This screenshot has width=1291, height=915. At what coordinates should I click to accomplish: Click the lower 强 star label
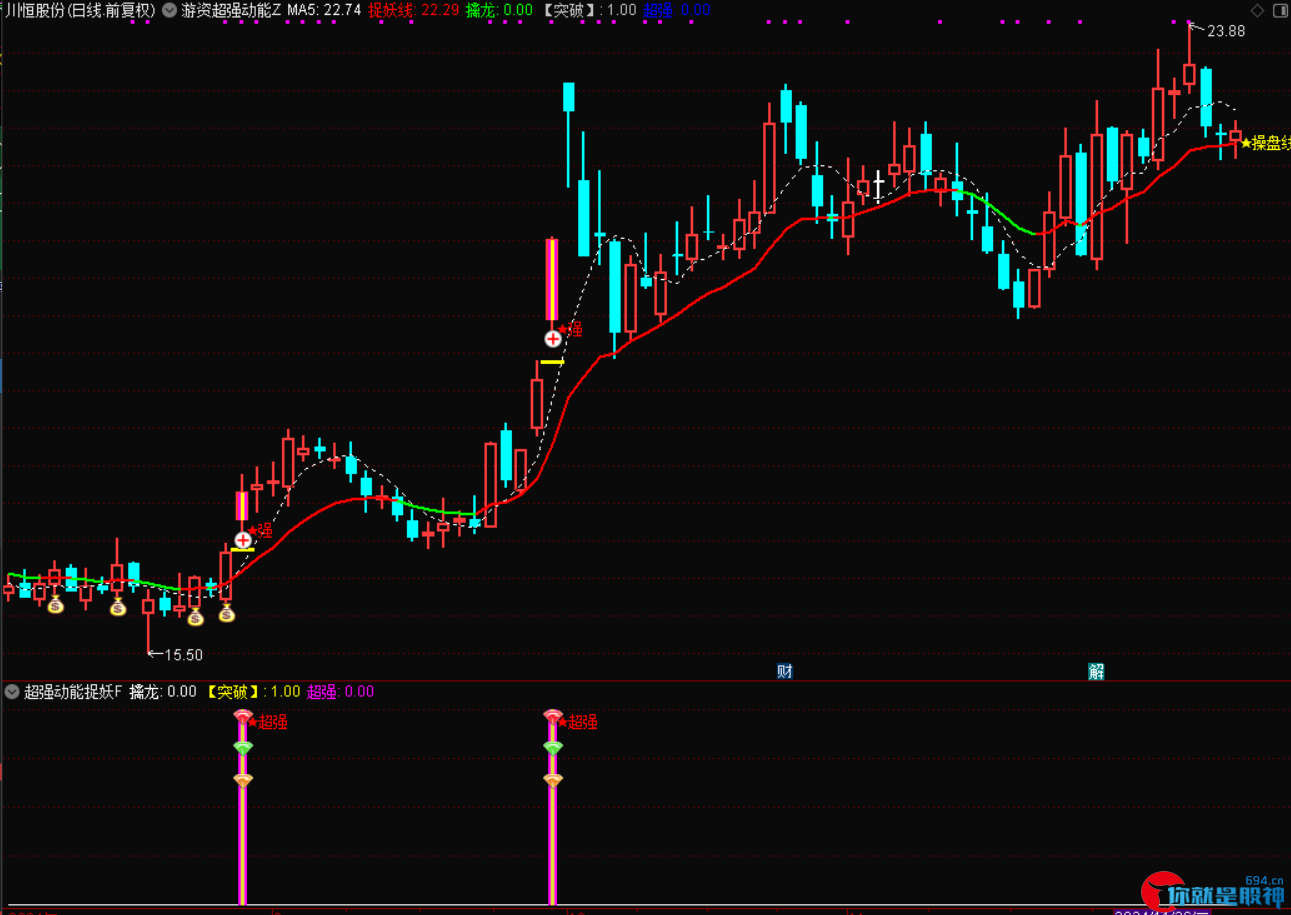coord(260,530)
